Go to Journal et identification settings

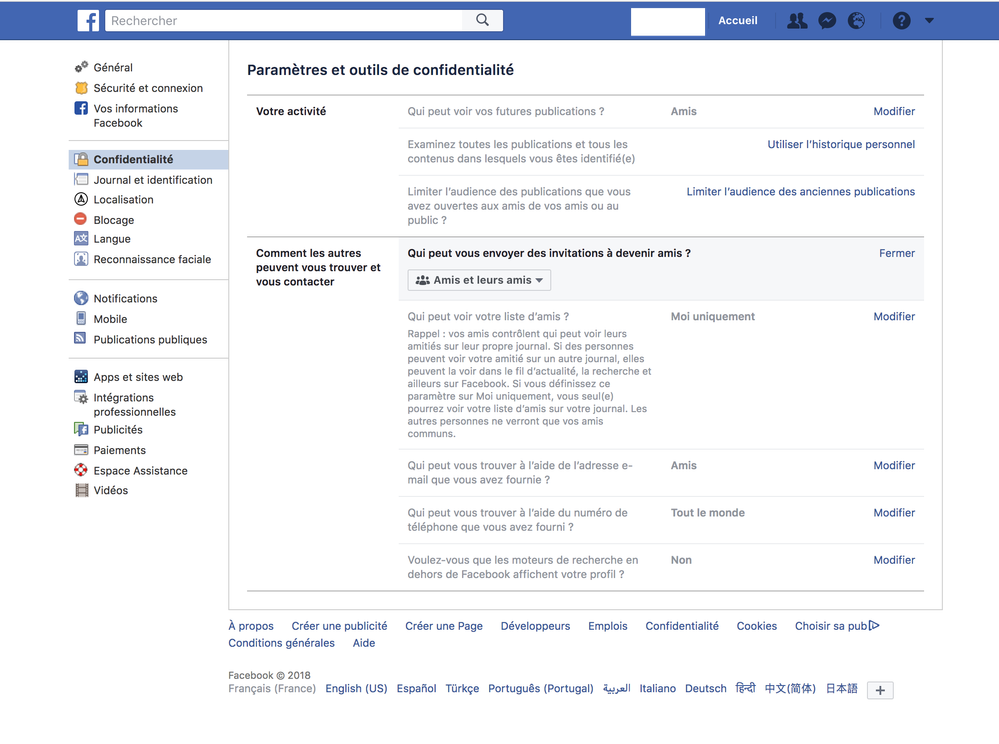[153, 180]
